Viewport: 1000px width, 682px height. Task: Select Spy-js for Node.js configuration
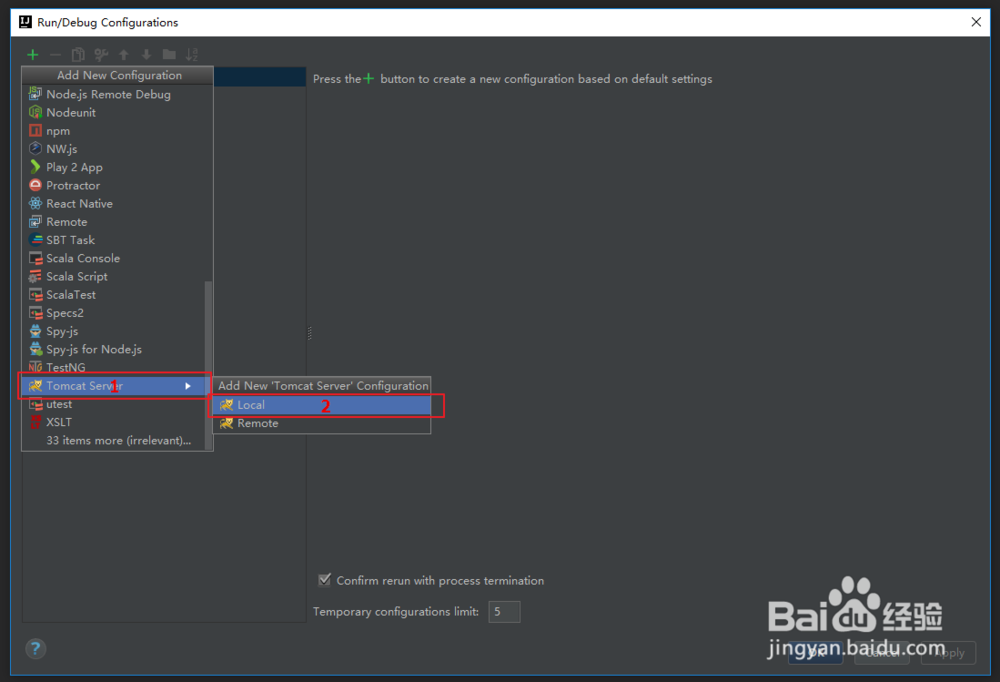click(114, 350)
